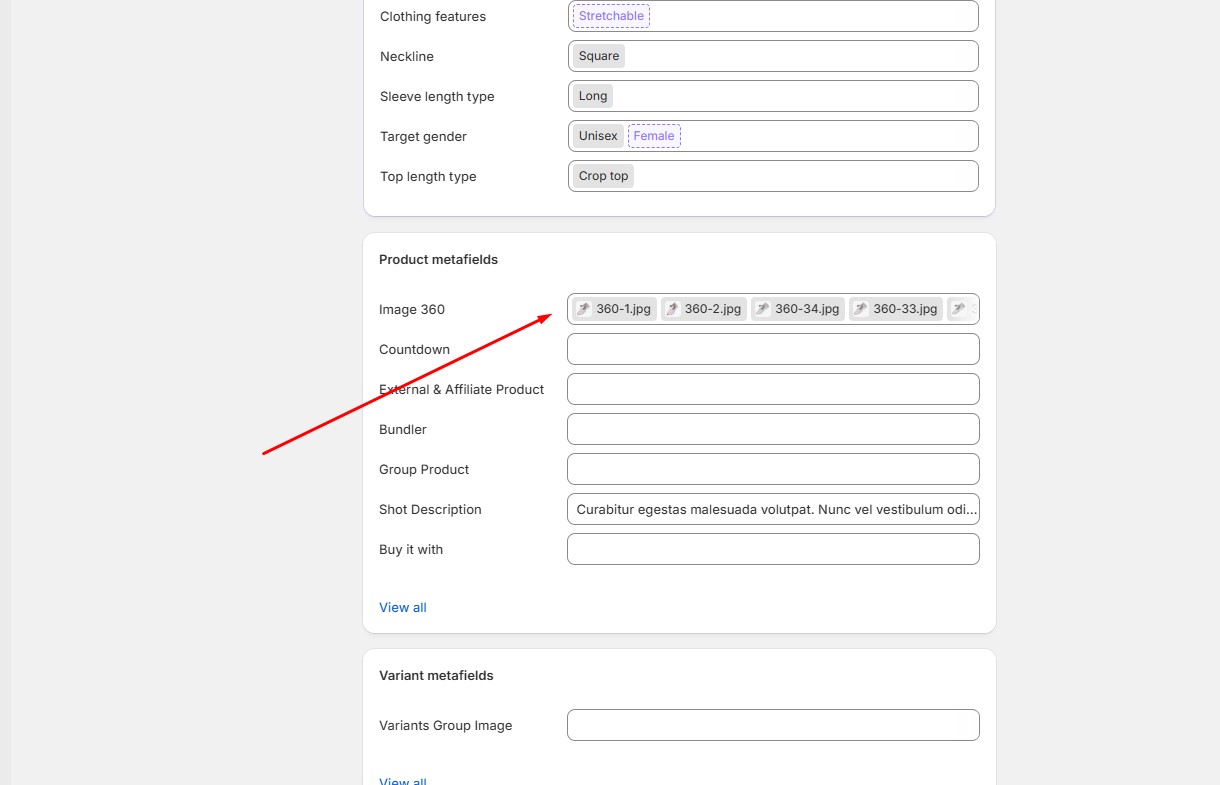Screen dimensions: 1220x785
Task: Open View all under Product metafields
Action: click(402, 607)
